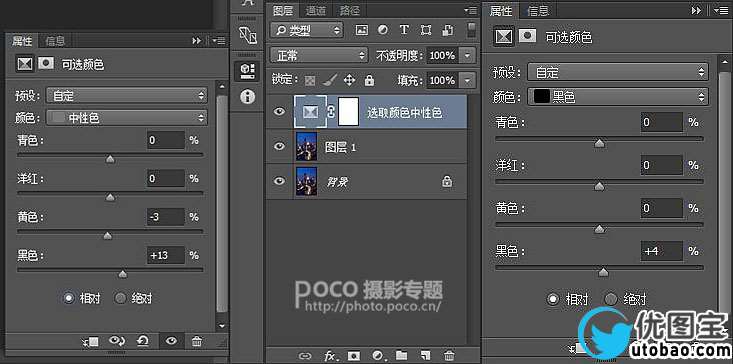733x364 pixels.
Task: Select mask icon in right Properties panel
Action: pos(527,36)
